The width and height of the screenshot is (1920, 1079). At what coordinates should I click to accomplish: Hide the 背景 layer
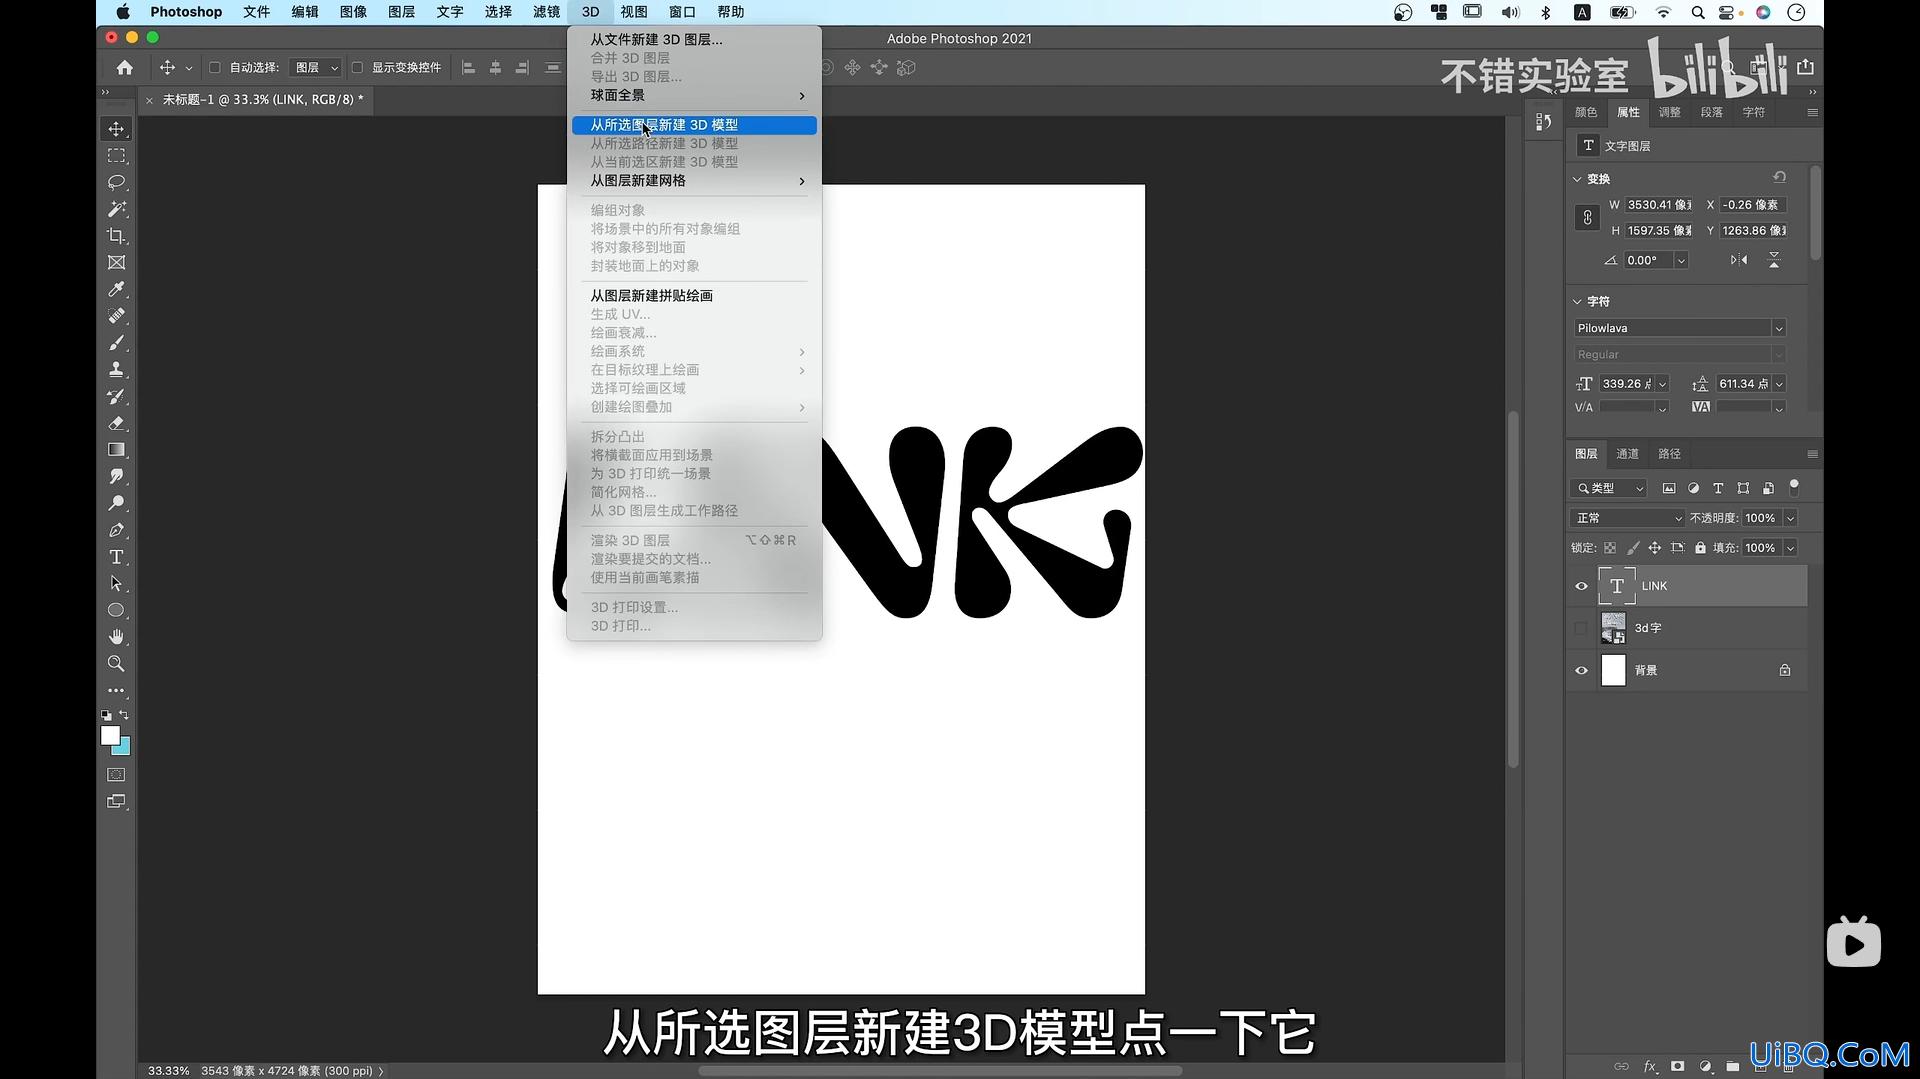[x=1581, y=670]
